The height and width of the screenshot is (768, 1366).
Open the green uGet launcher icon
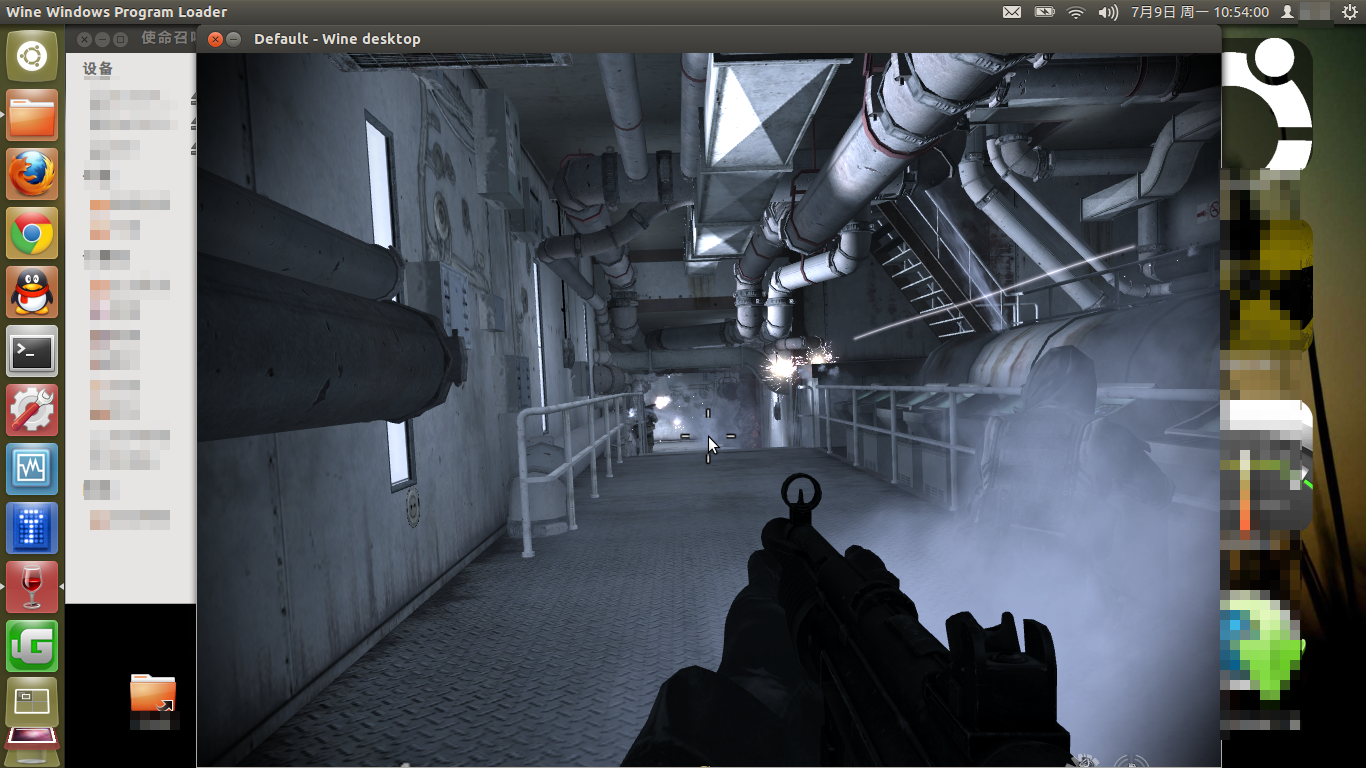(32, 646)
